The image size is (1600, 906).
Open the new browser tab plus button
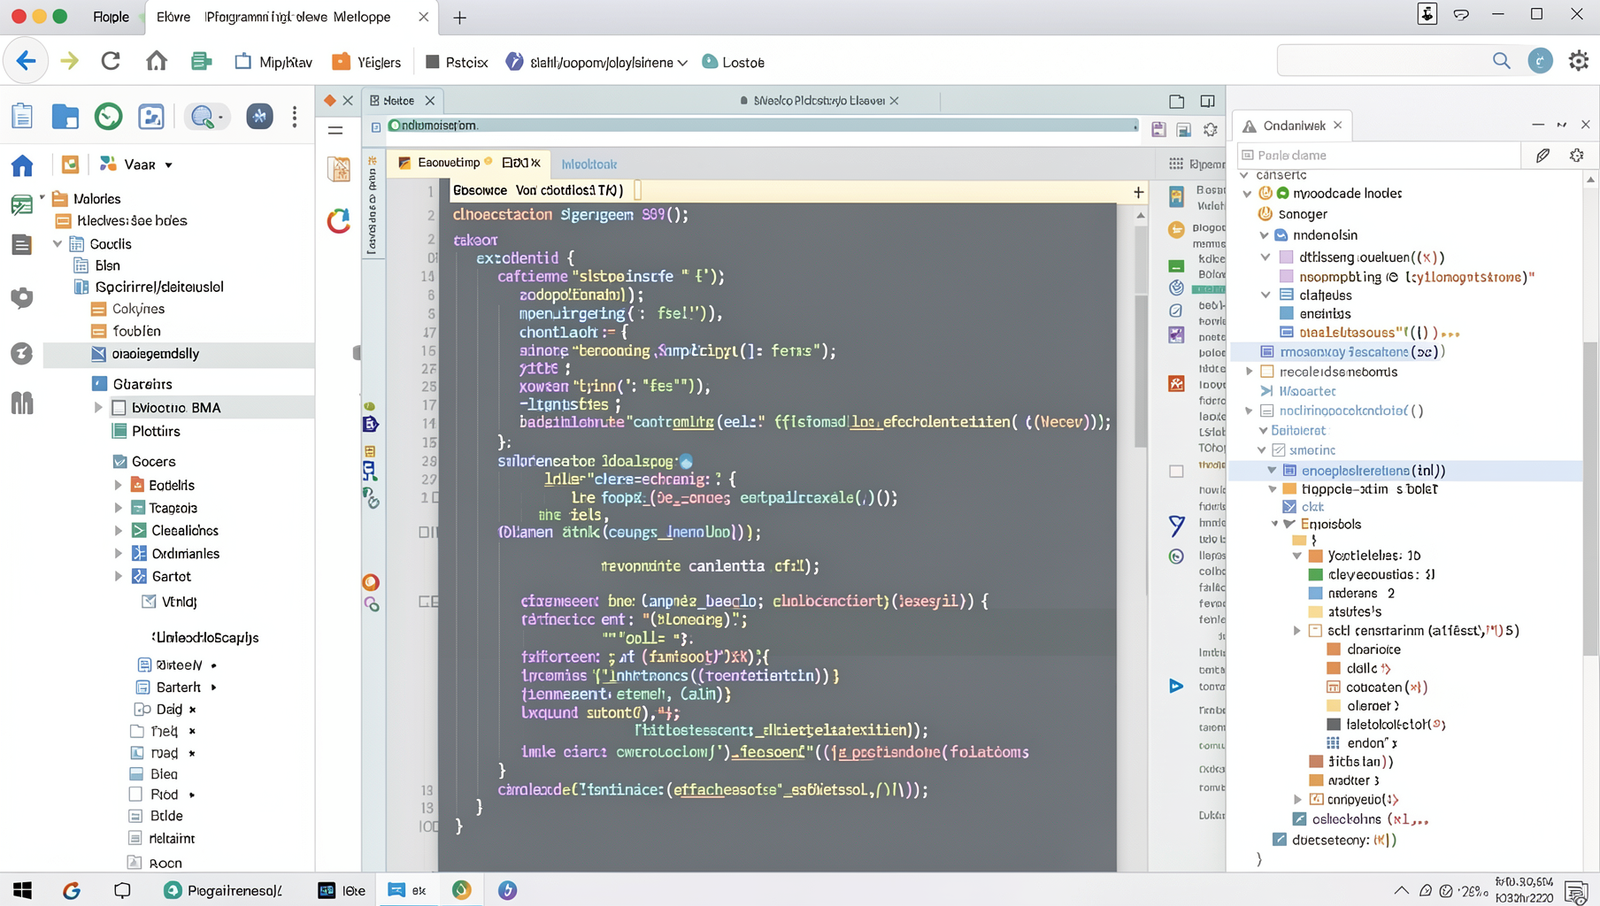tap(460, 17)
